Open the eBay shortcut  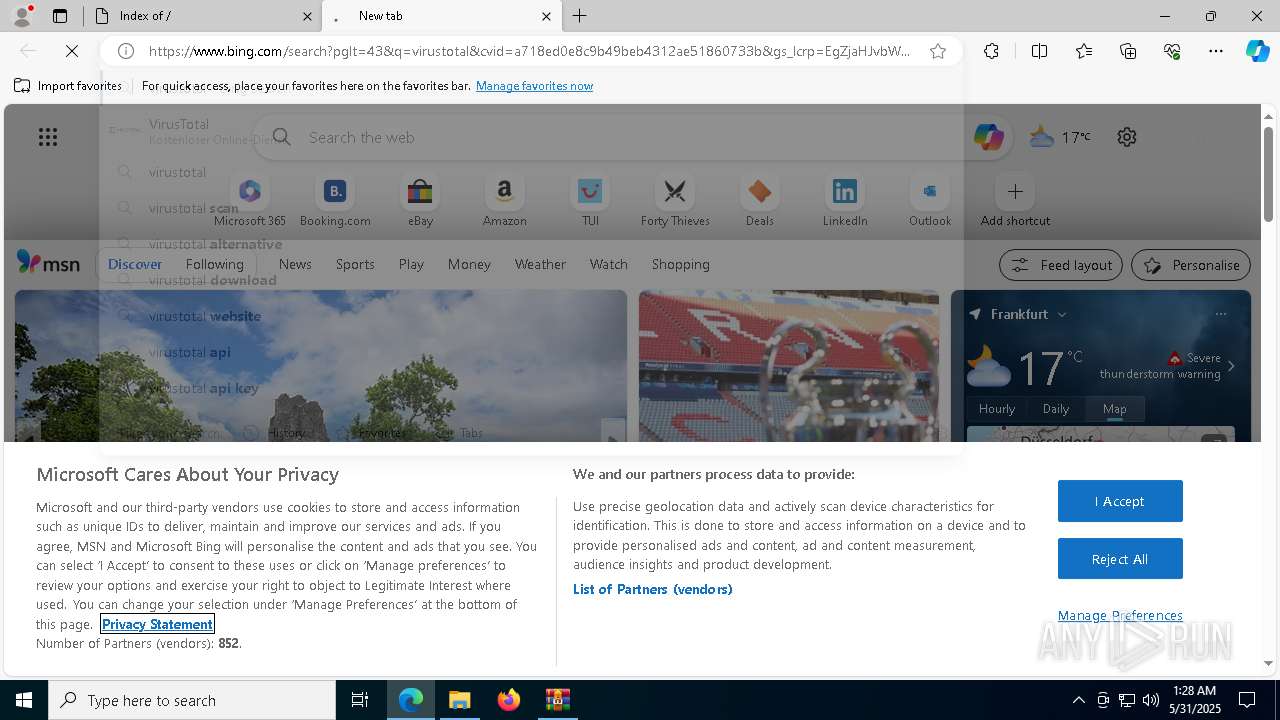click(420, 201)
